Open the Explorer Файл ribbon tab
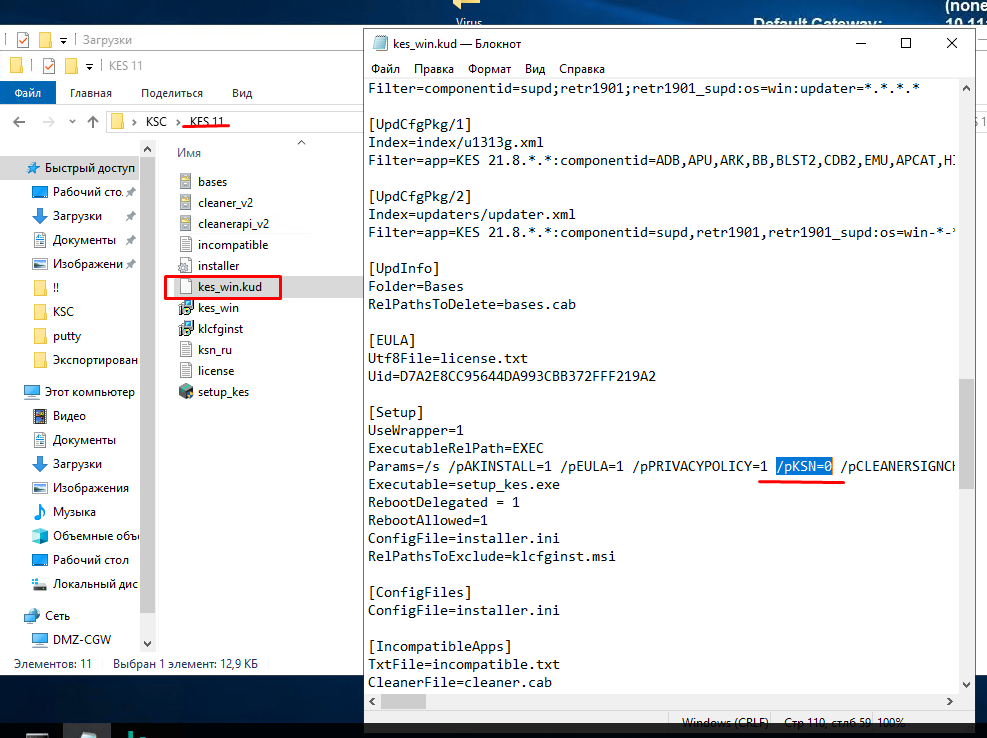 (x=28, y=93)
